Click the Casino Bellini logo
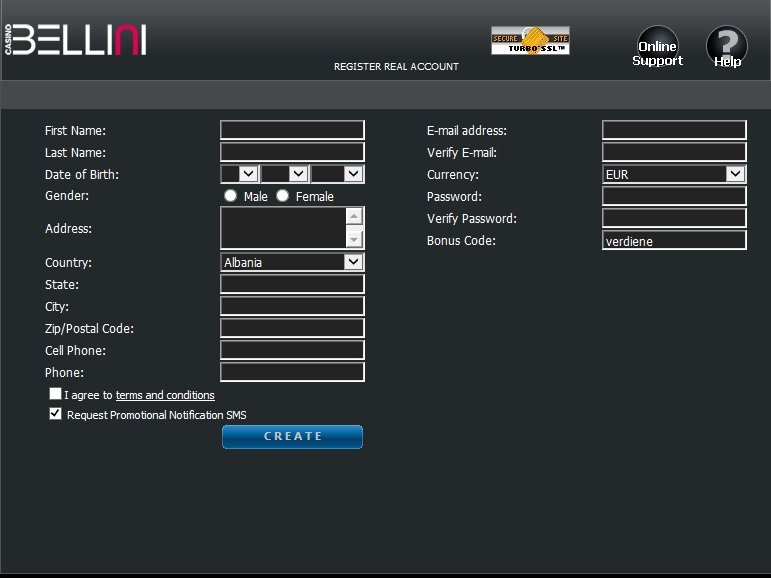Viewport: 771px width, 578px height. coord(76,39)
